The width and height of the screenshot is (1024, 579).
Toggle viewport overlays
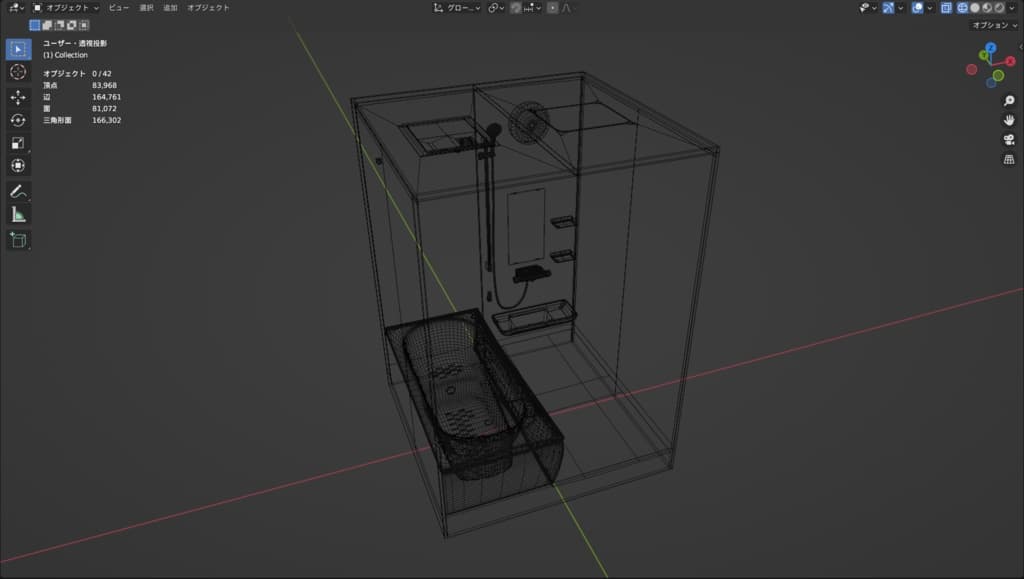point(918,8)
